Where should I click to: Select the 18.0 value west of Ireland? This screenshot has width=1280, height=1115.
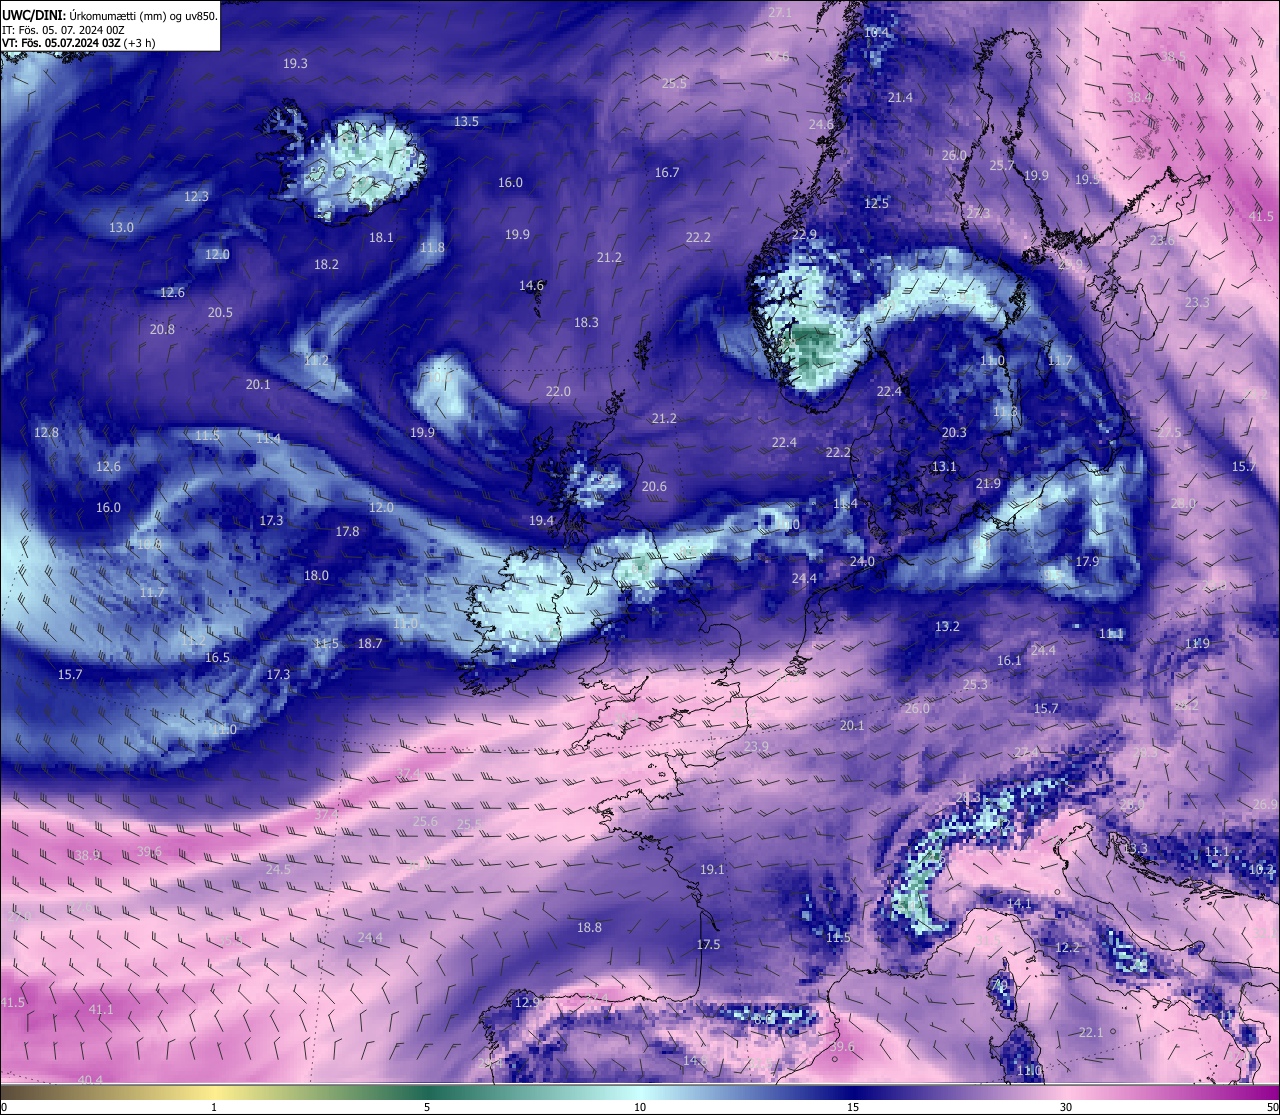[316, 575]
